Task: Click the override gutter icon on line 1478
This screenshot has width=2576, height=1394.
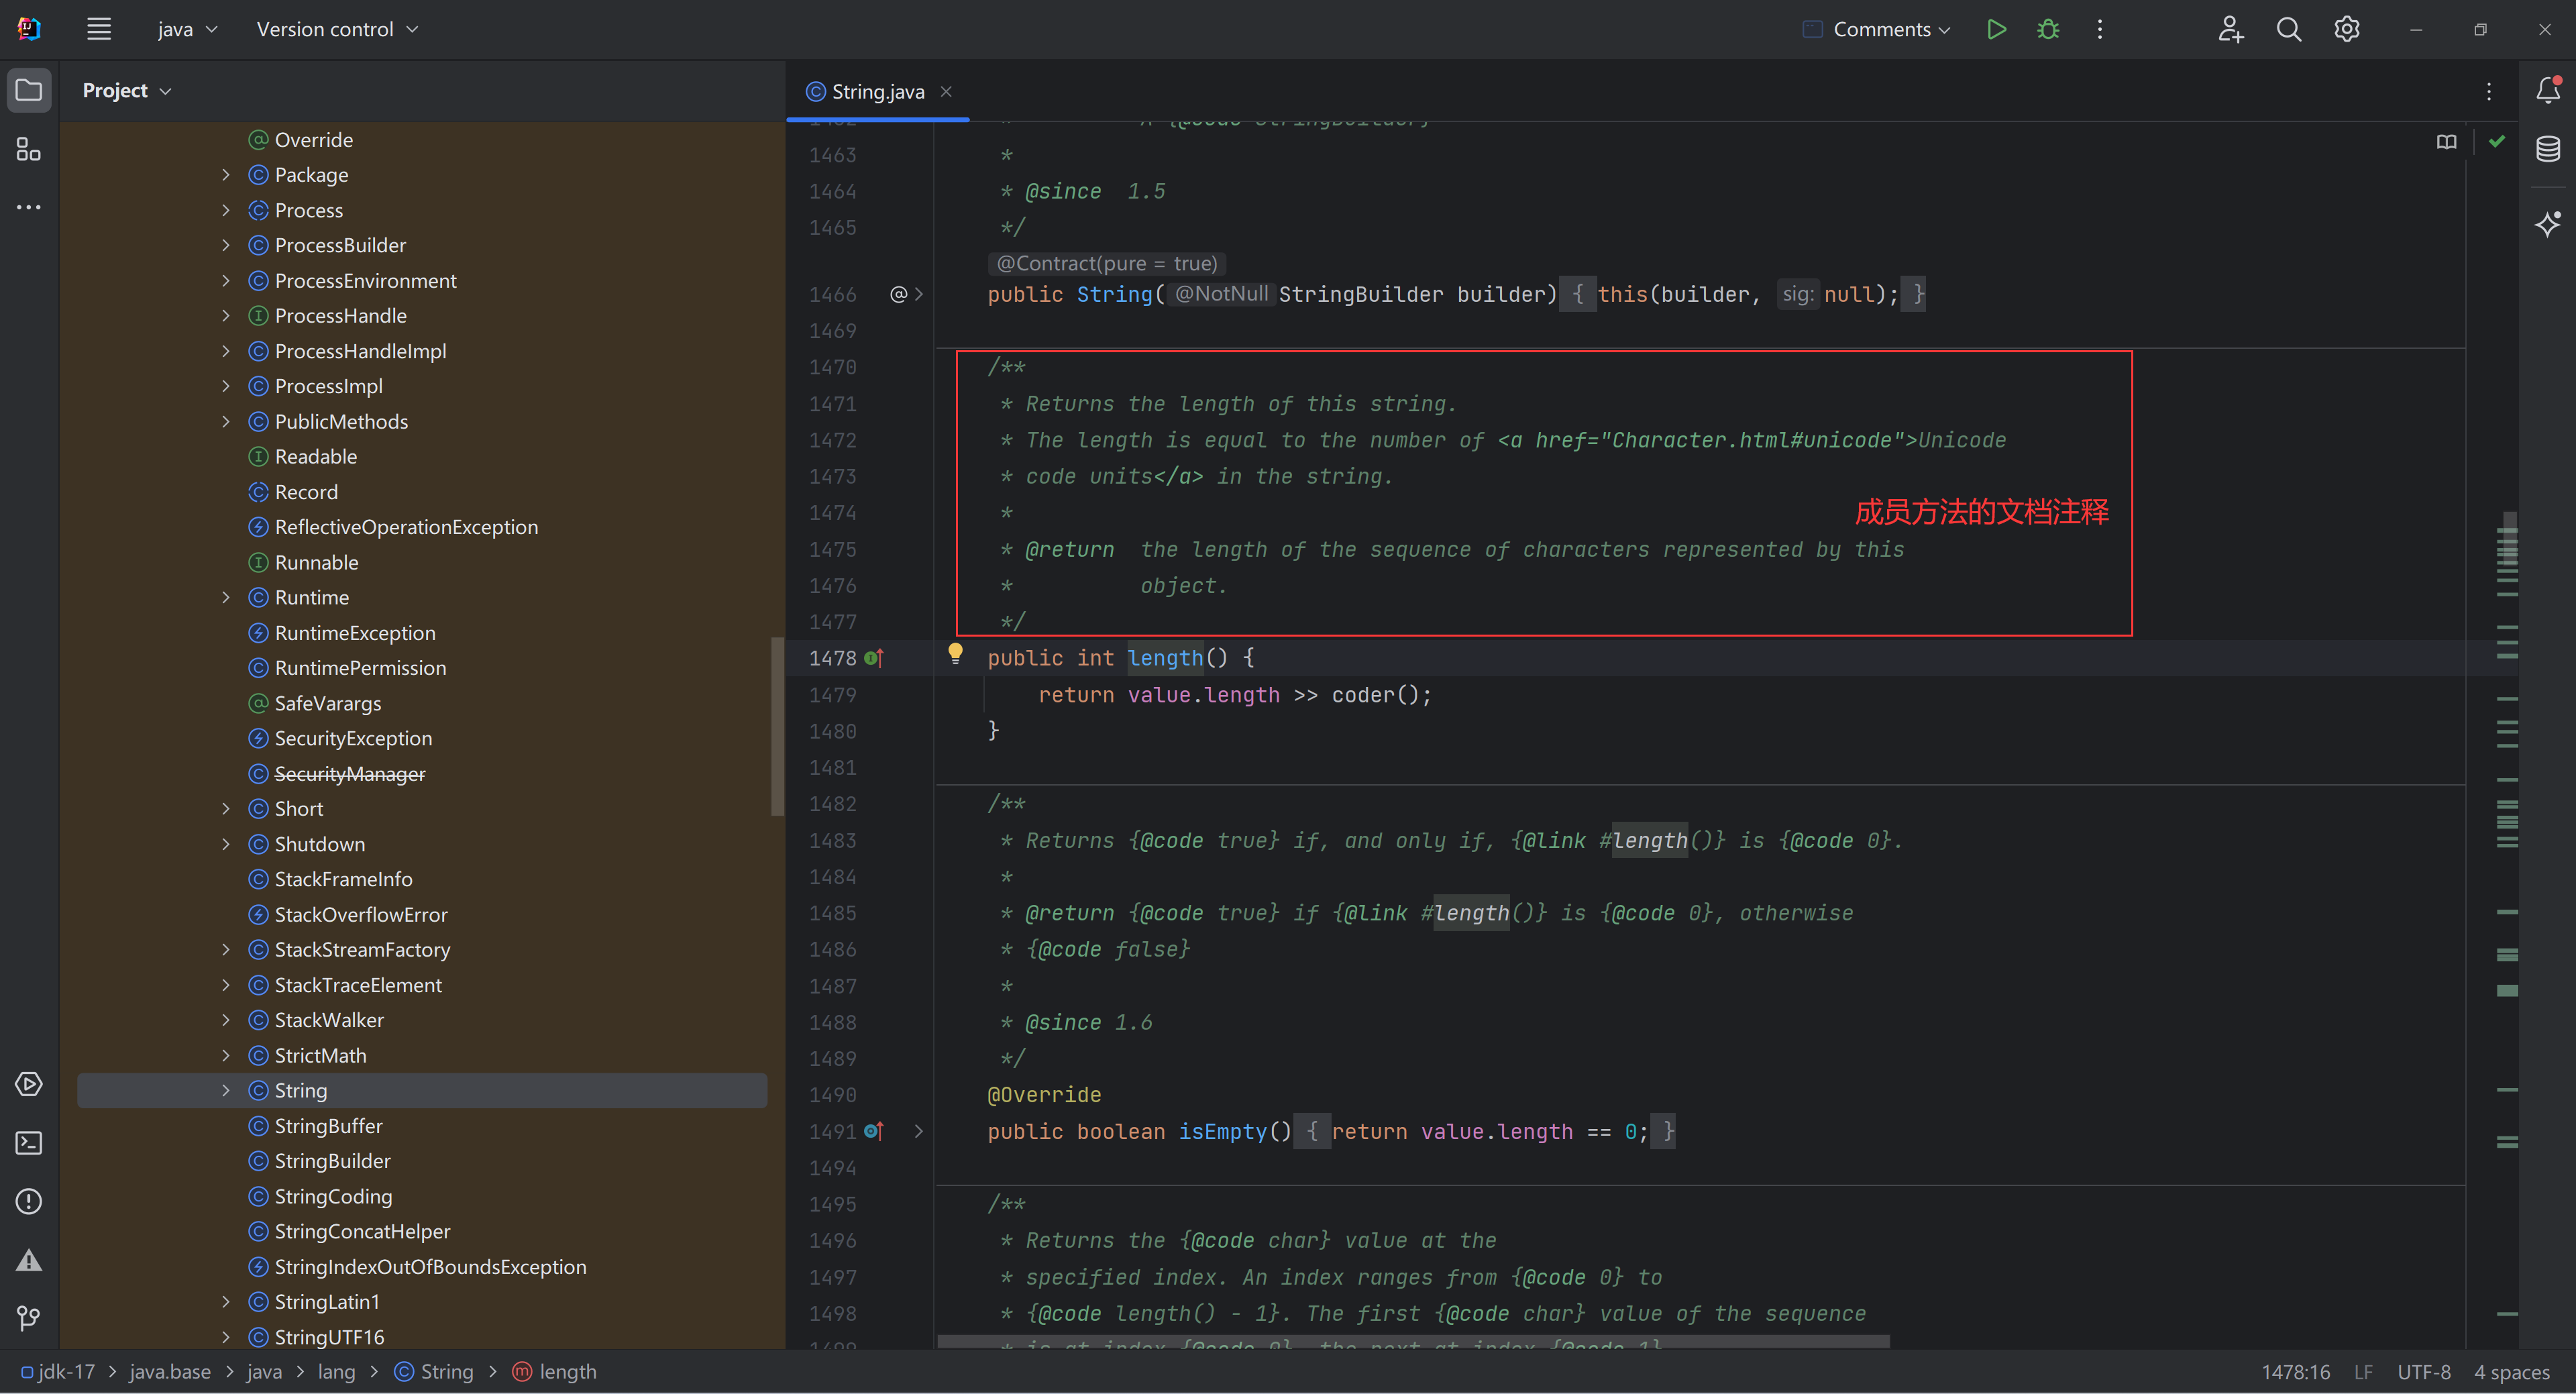Action: (x=874, y=658)
